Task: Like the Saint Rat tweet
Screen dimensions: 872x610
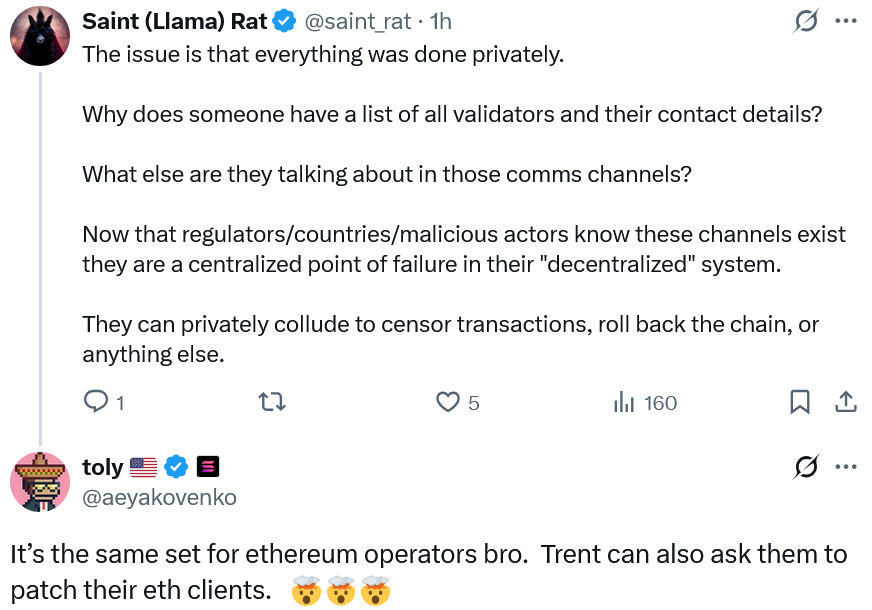Action: (448, 402)
